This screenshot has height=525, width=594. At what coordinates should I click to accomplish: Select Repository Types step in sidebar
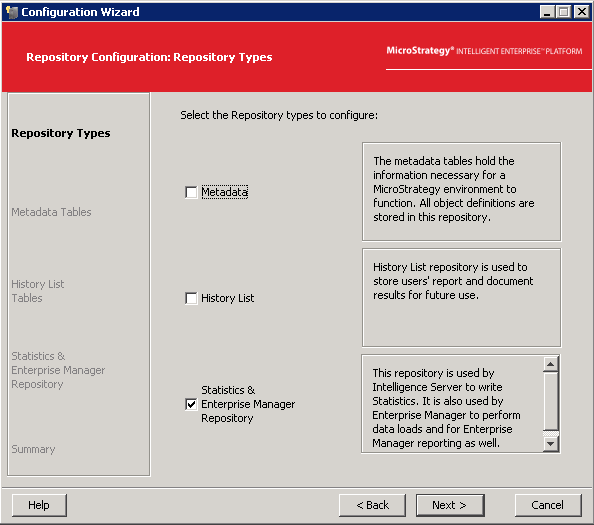click(61, 133)
